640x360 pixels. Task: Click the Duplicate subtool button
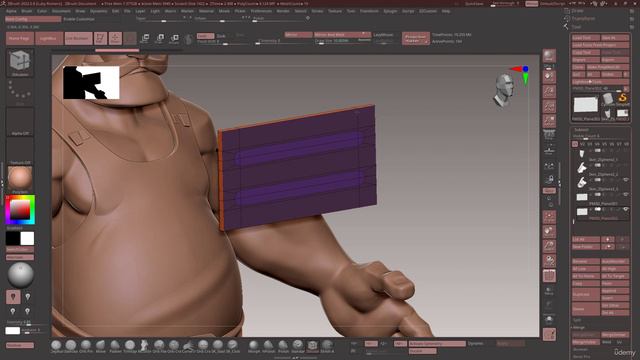(586, 294)
